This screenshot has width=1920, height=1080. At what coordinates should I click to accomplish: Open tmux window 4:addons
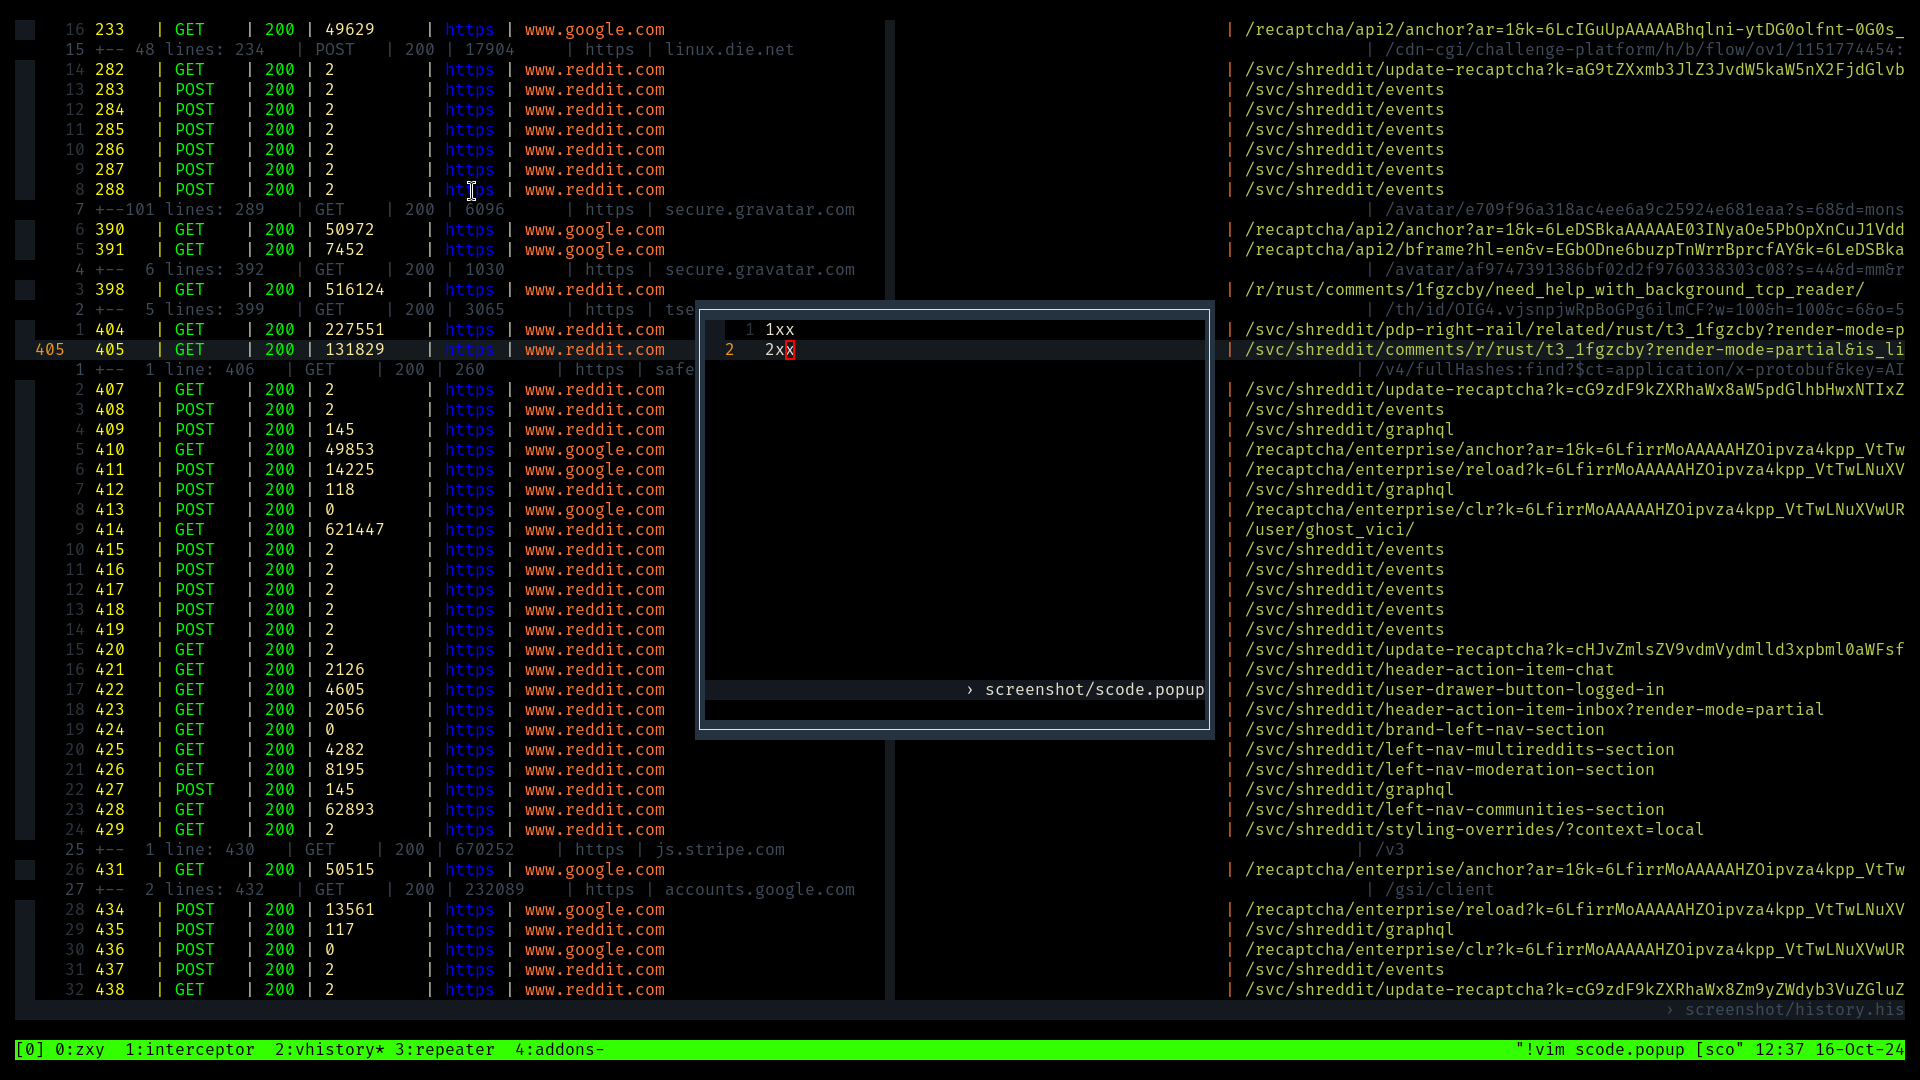click(x=559, y=1049)
